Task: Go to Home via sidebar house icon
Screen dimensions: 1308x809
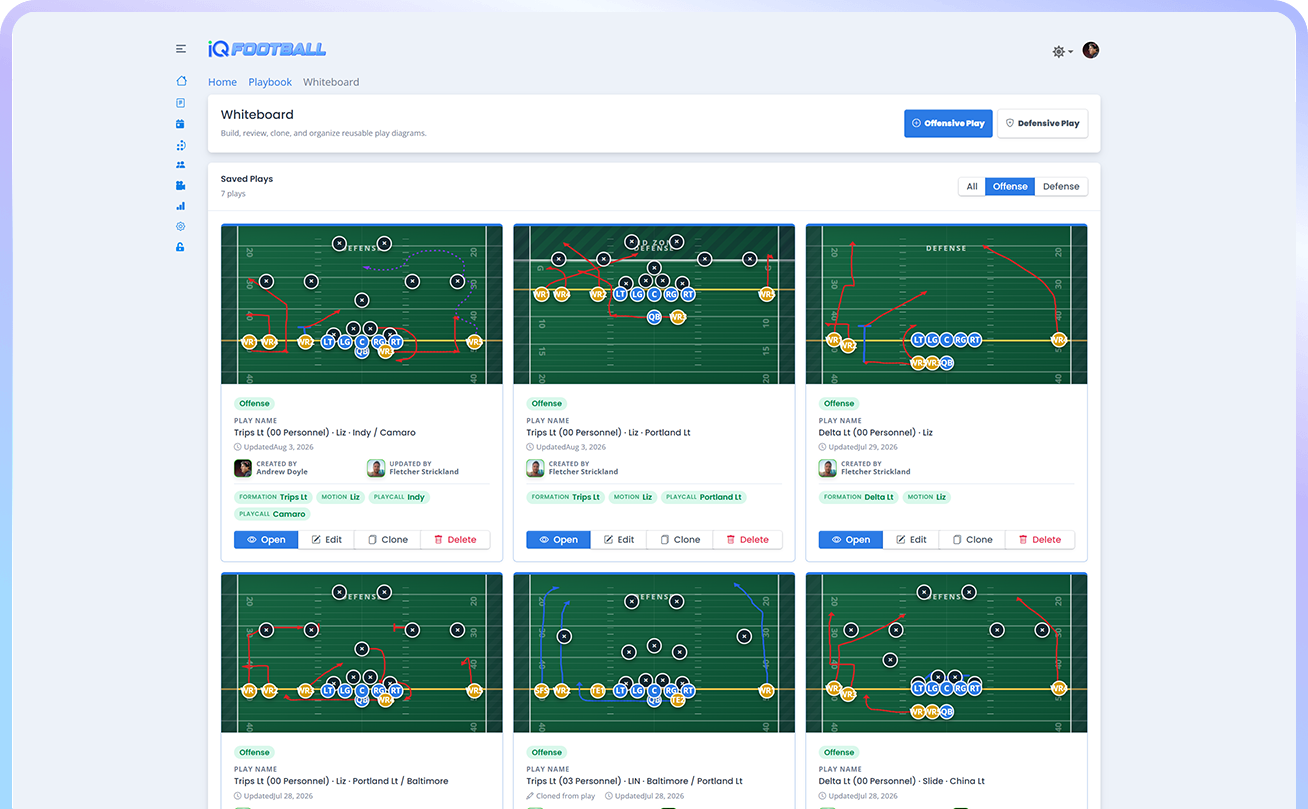Action: 181,81
